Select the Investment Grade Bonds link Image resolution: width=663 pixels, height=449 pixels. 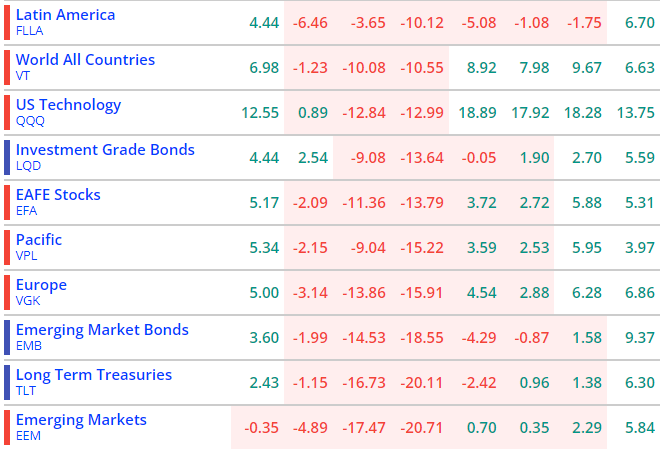click(x=105, y=150)
